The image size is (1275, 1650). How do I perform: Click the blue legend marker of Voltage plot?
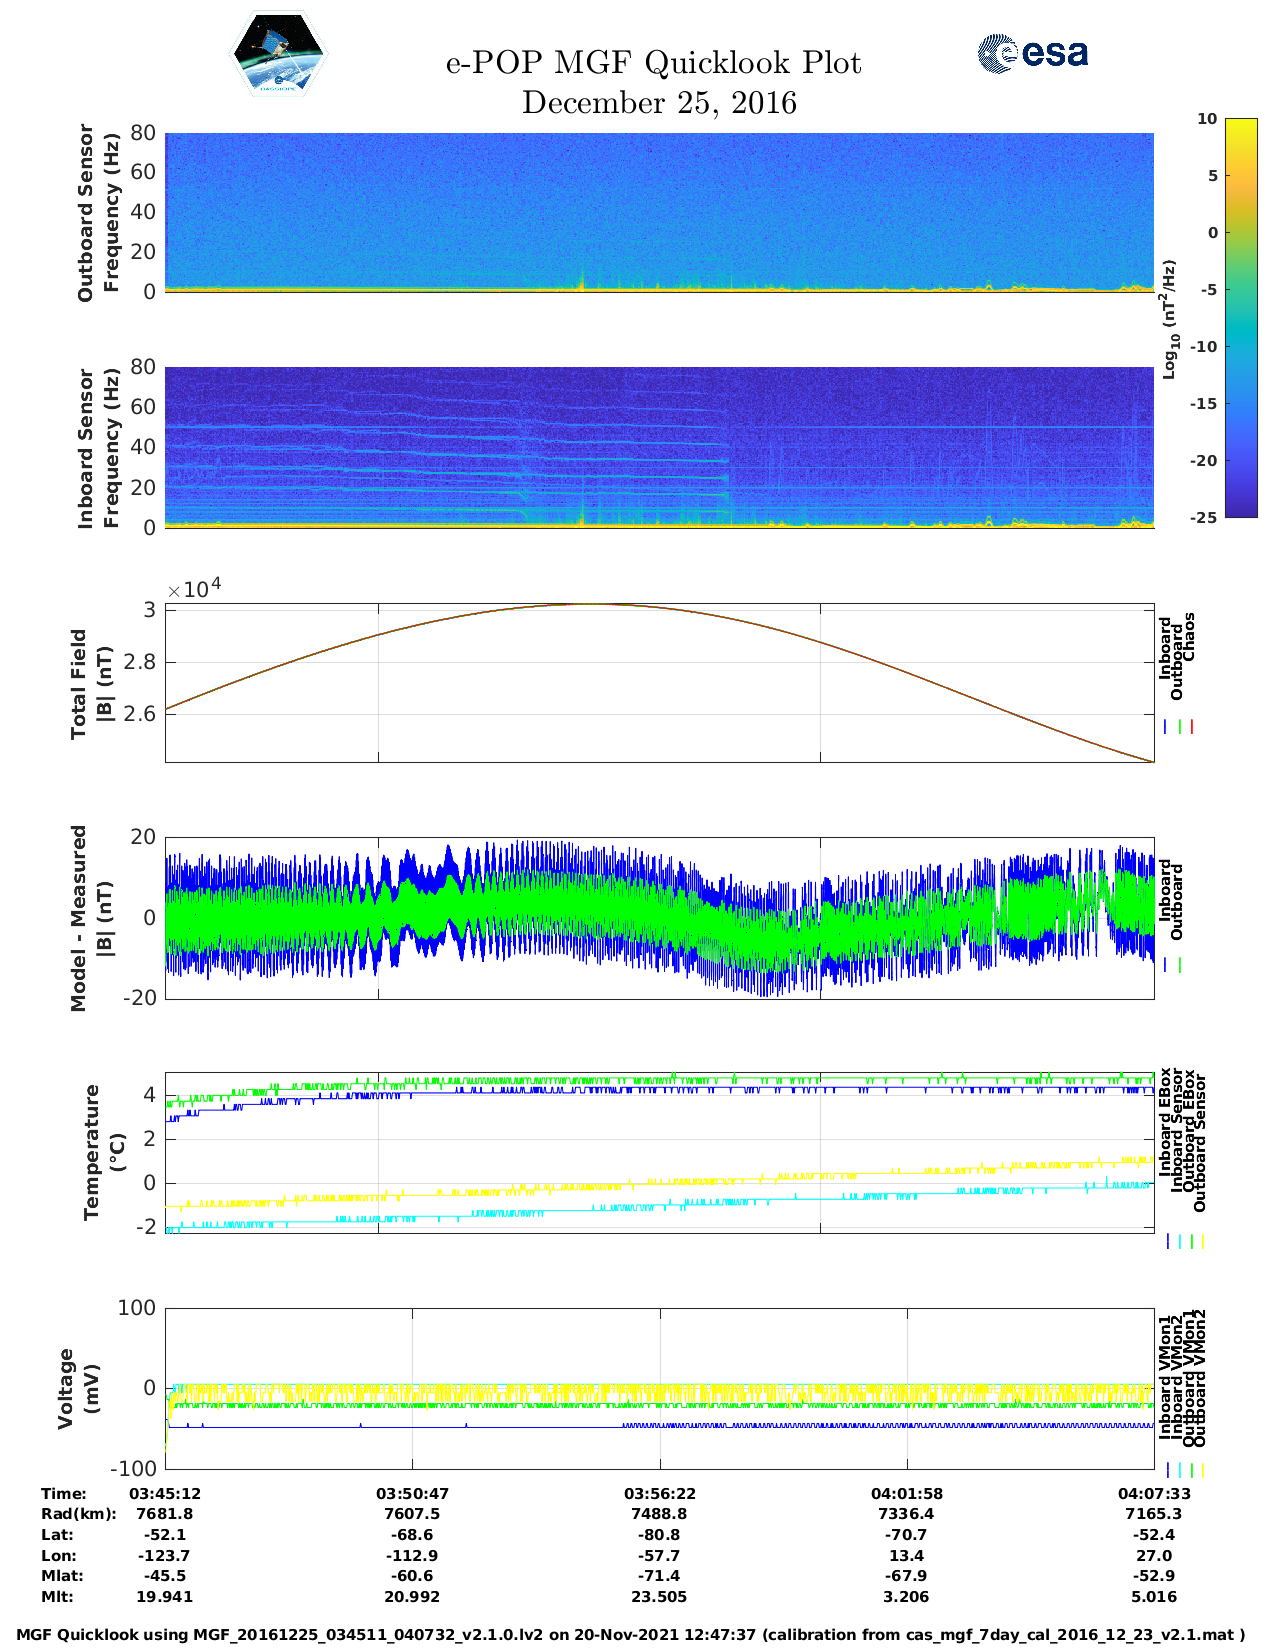(1168, 1470)
